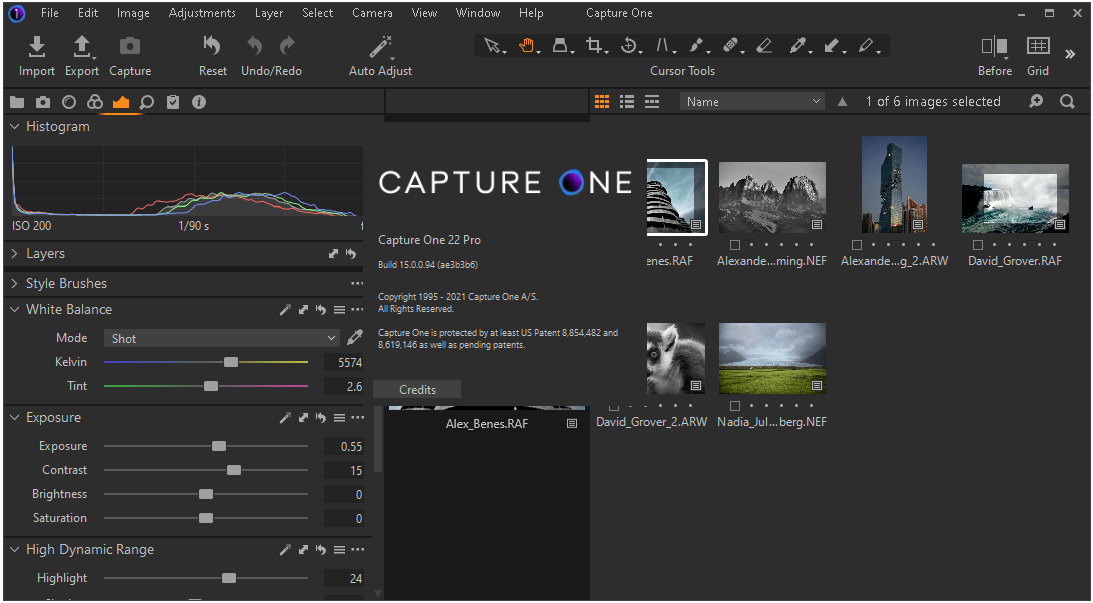Select the Pan hand cursor tool
1093x603 pixels.
pos(526,46)
